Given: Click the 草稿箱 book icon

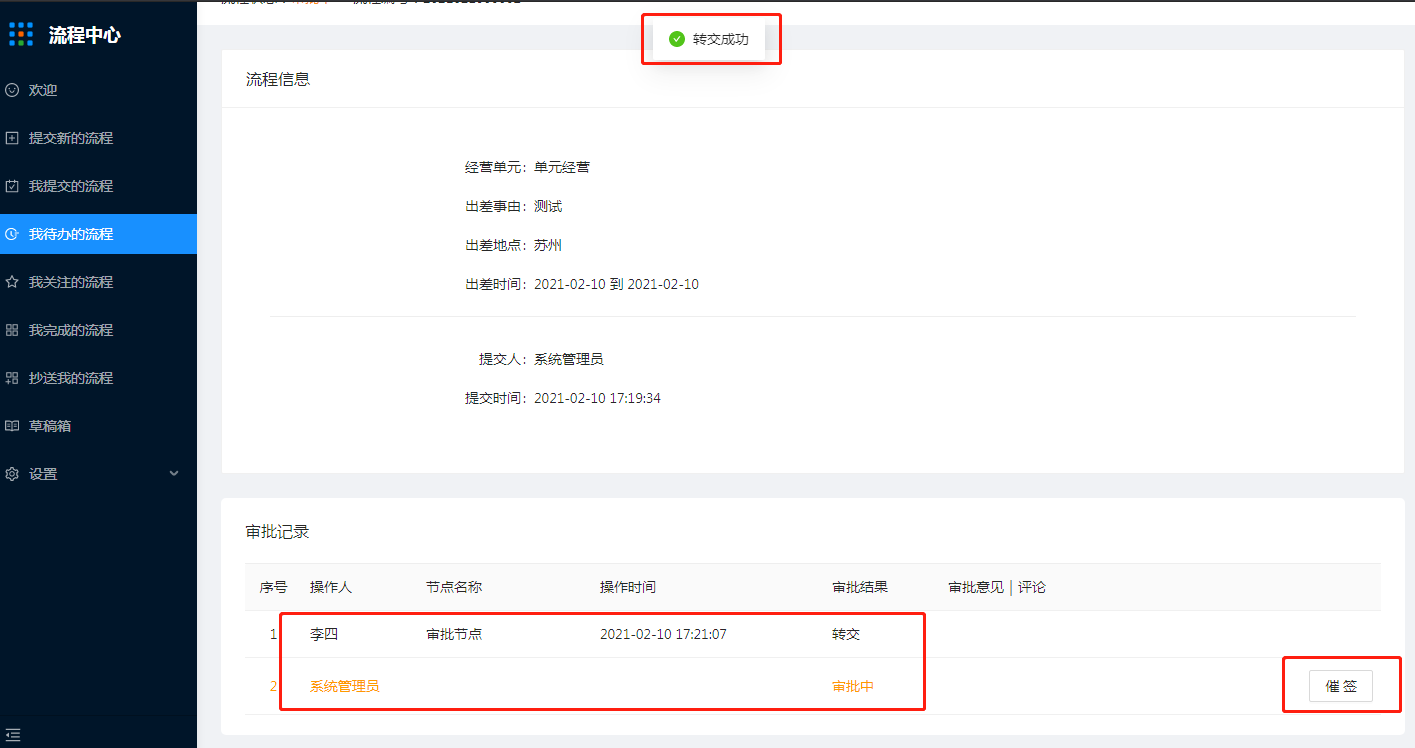Looking at the screenshot, I should click(x=12, y=426).
